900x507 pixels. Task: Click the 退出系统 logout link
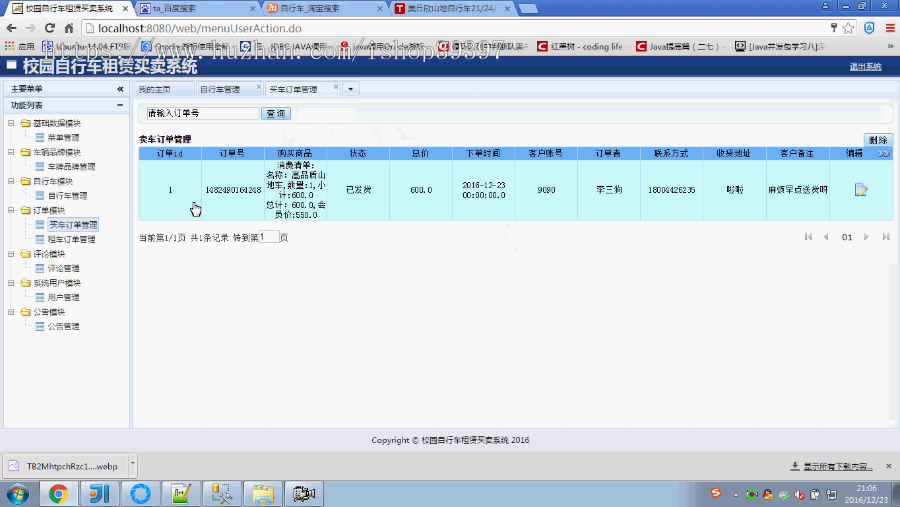click(x=866, y=67)
